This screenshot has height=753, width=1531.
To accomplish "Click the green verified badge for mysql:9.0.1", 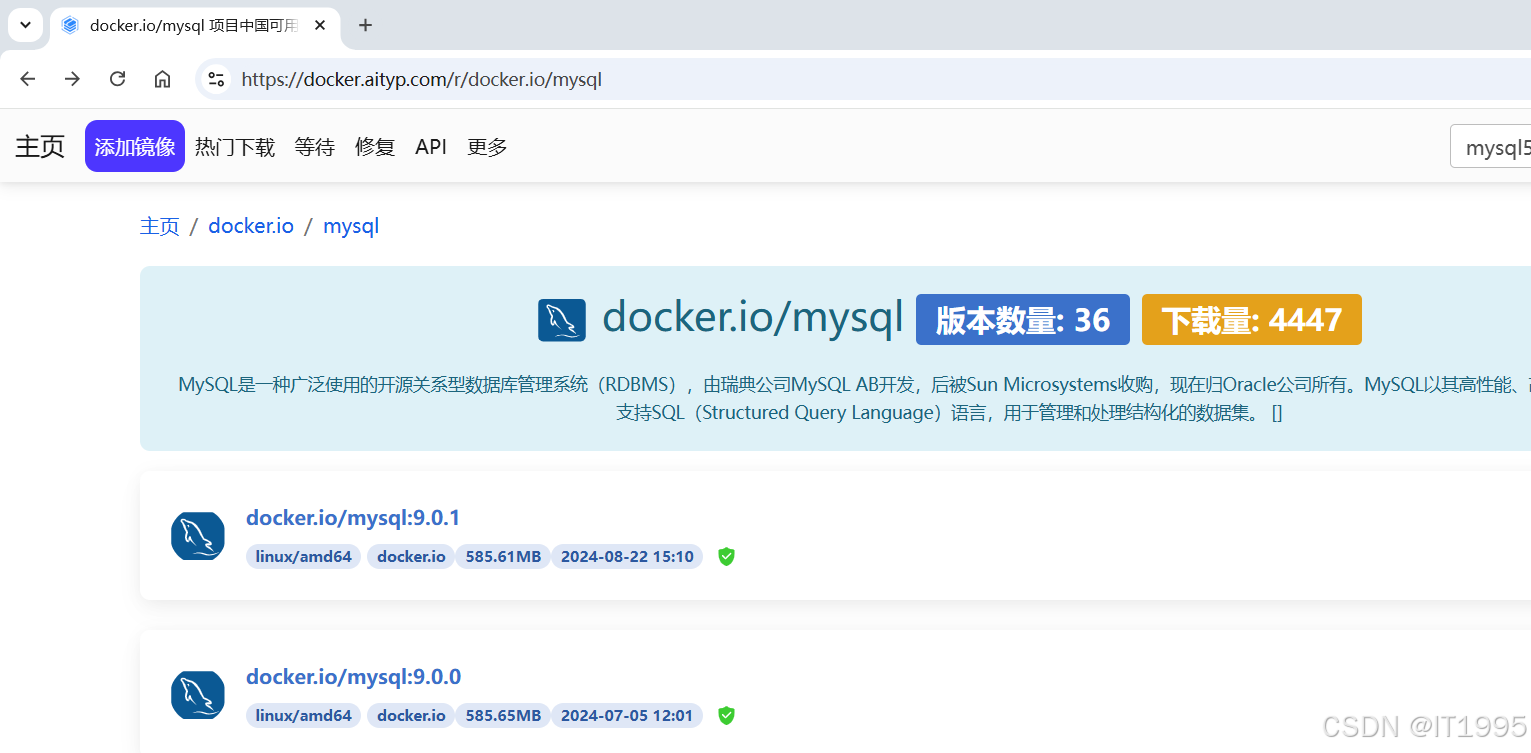I will point(726,557).
